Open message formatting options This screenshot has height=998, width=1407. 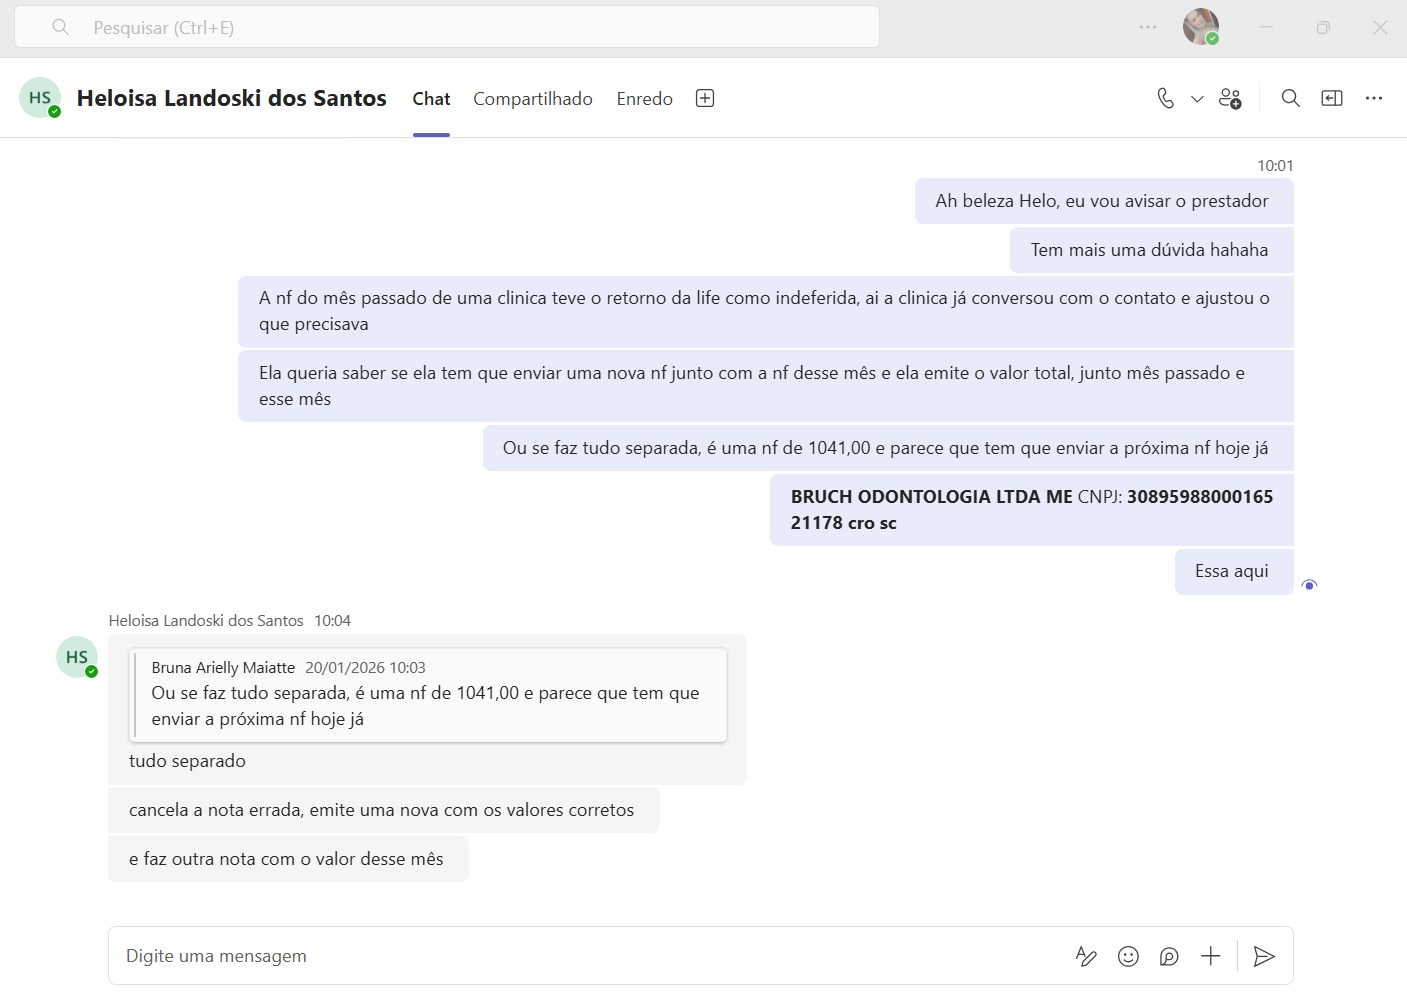1086,957
